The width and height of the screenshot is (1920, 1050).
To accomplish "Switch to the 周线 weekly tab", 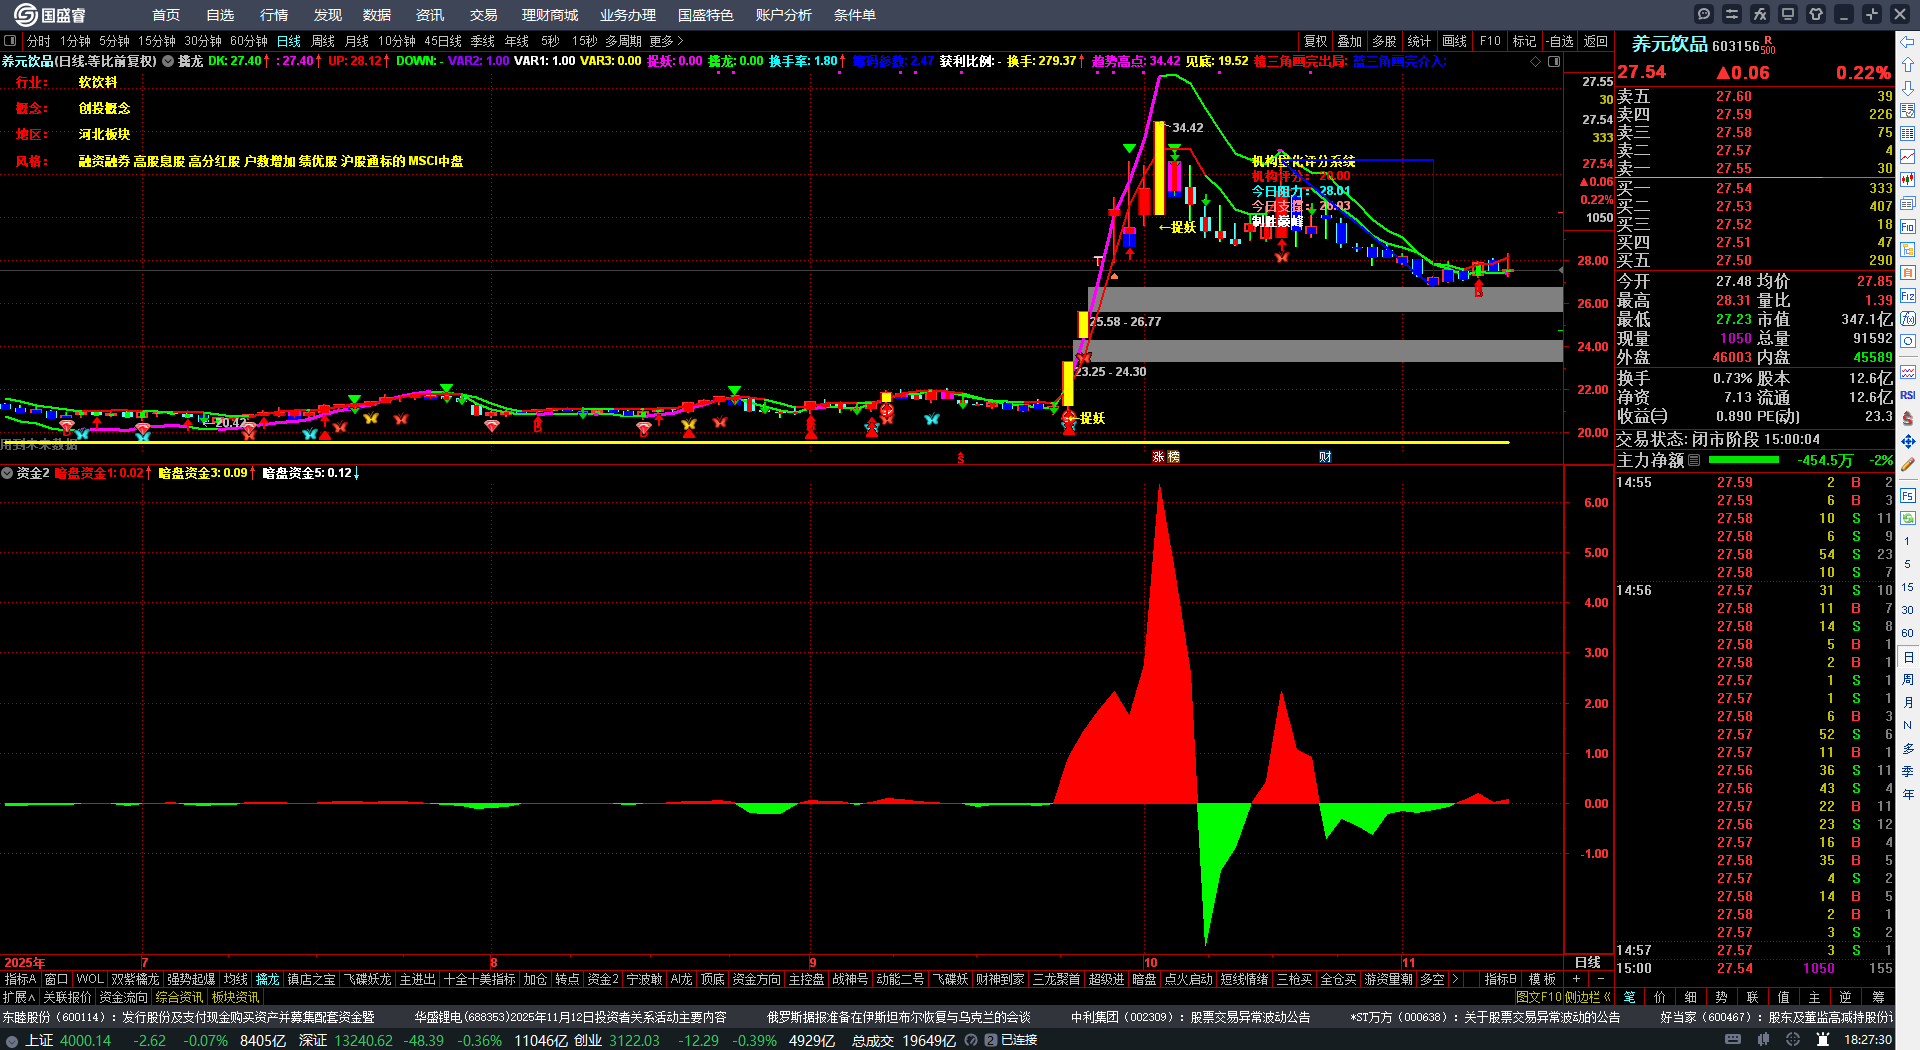I will point(323,41).
